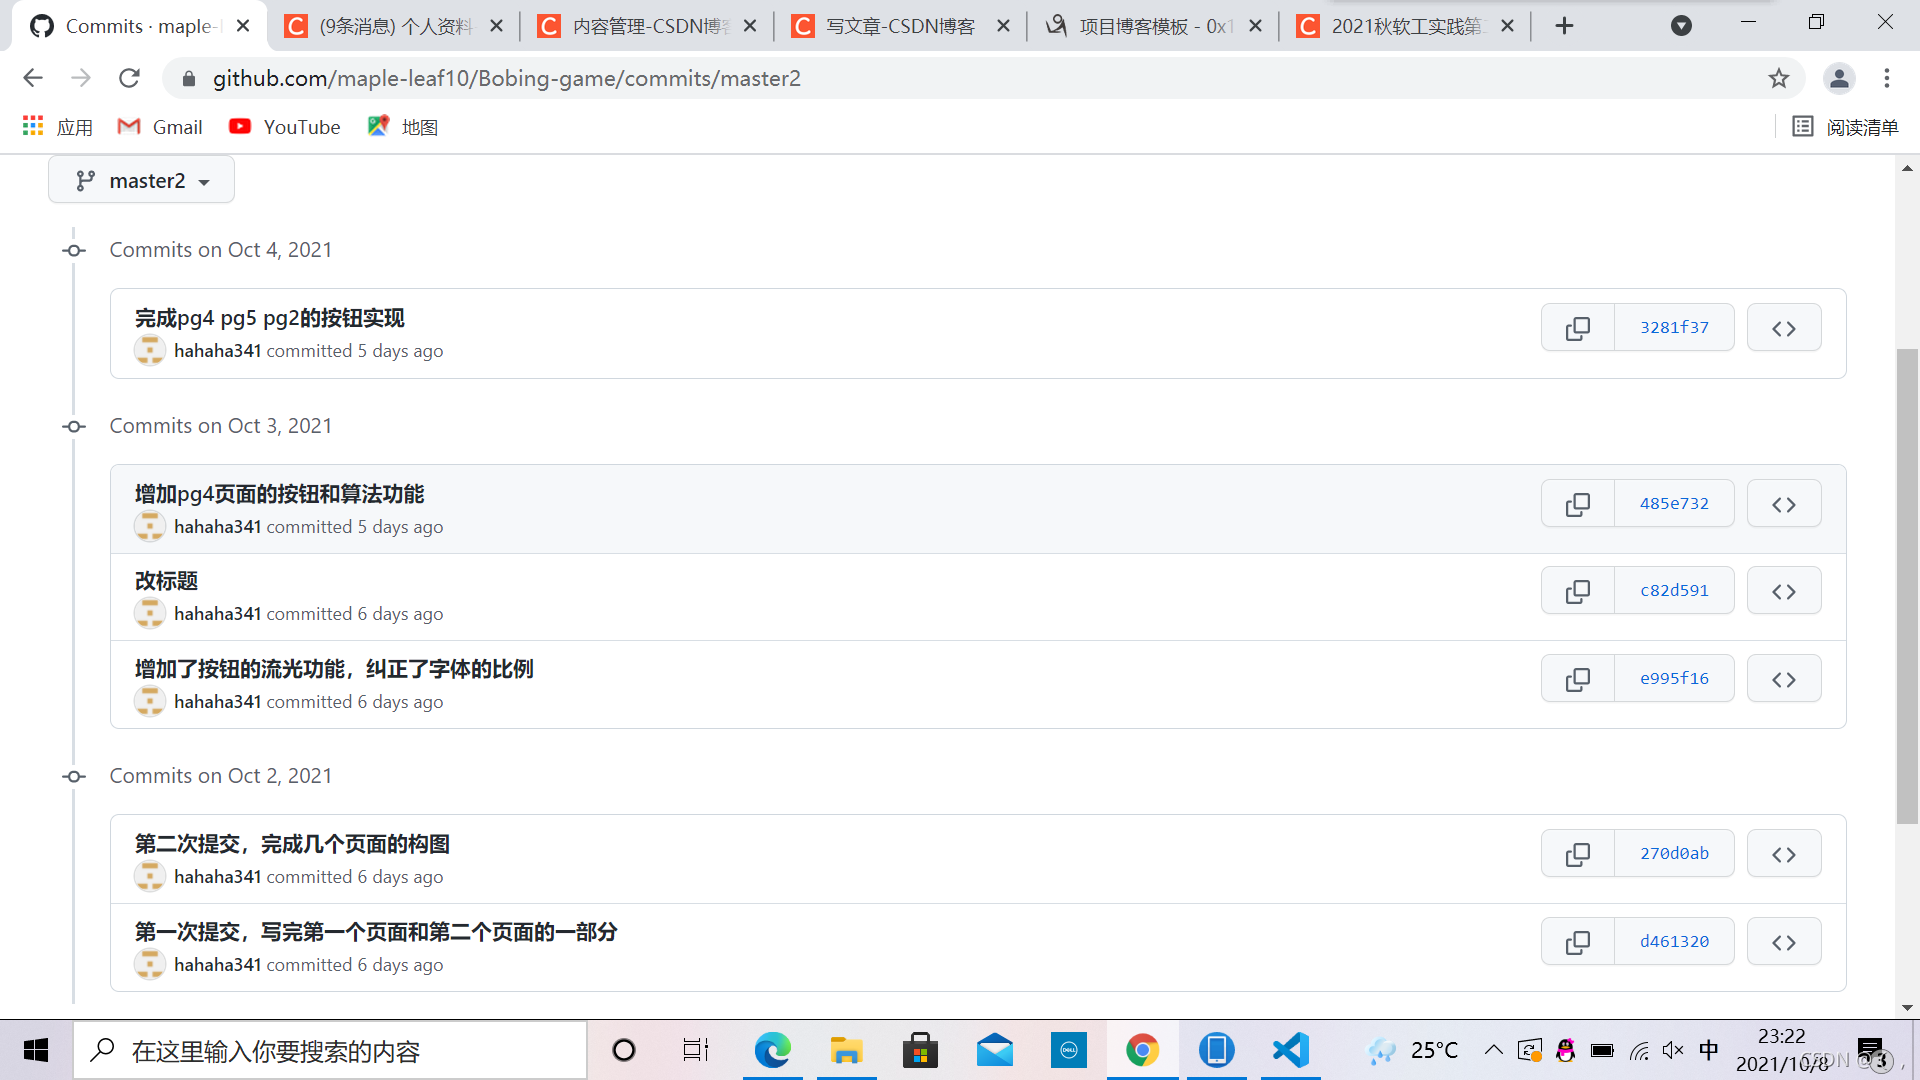This screenshot has width=1920, height=1080.
Task: Click the browse repository icon for e995f16
Action: (x=1782, y=678)
